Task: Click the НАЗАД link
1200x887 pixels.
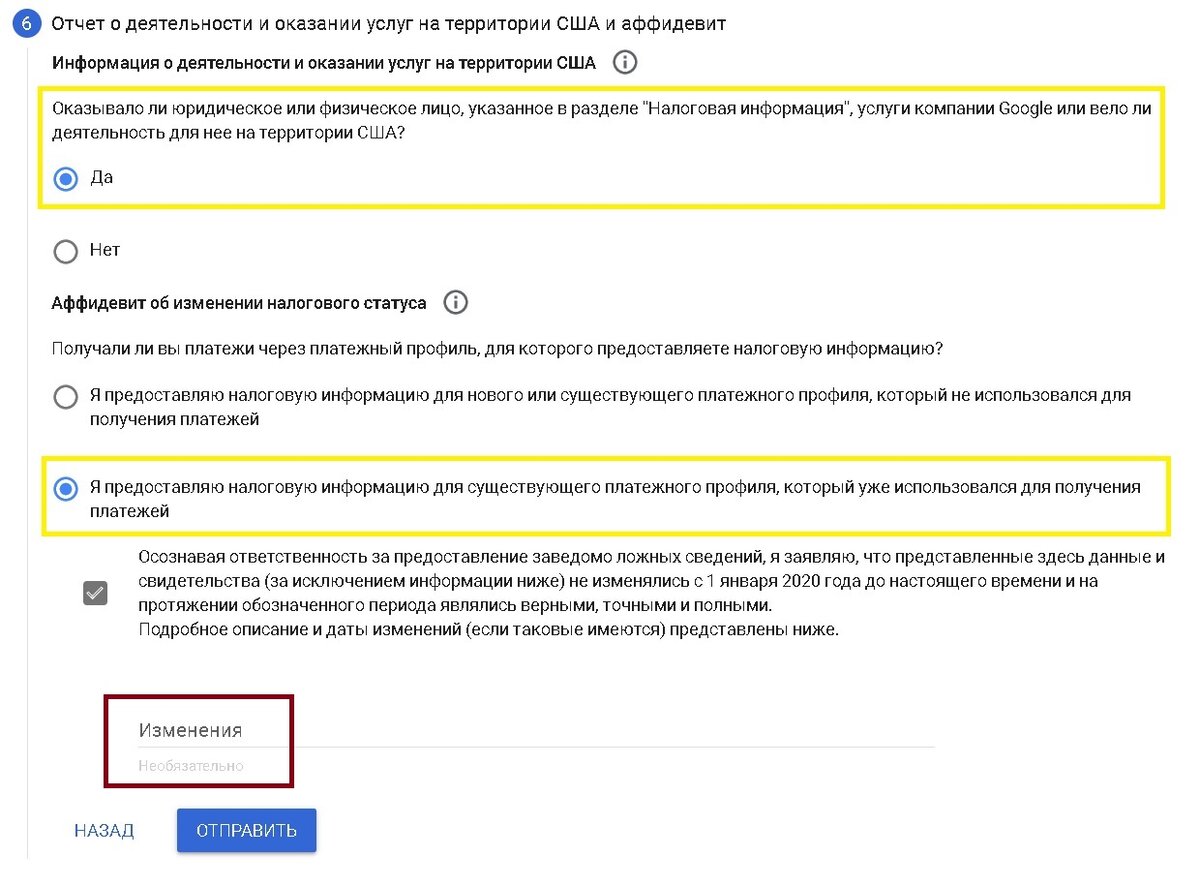Action: (x=104, y=830)
